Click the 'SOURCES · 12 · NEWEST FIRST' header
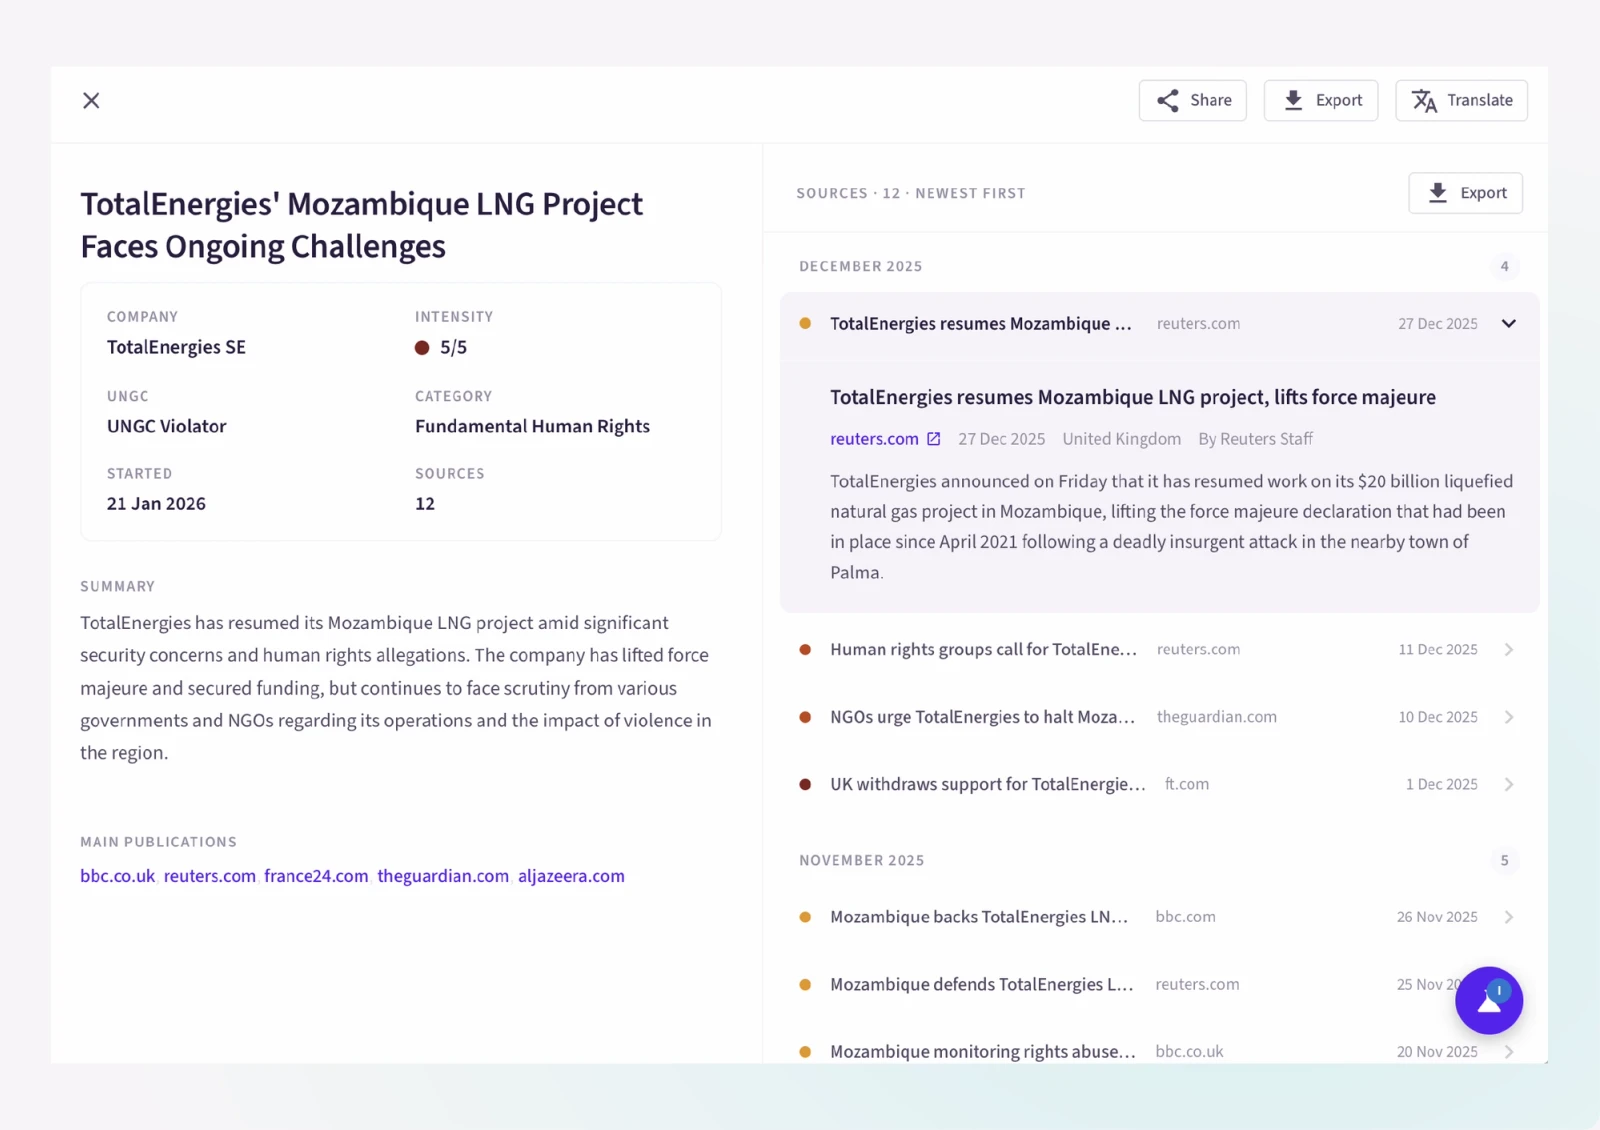The height and width of the screenshot is (1130, 1600). pos(911,194)
